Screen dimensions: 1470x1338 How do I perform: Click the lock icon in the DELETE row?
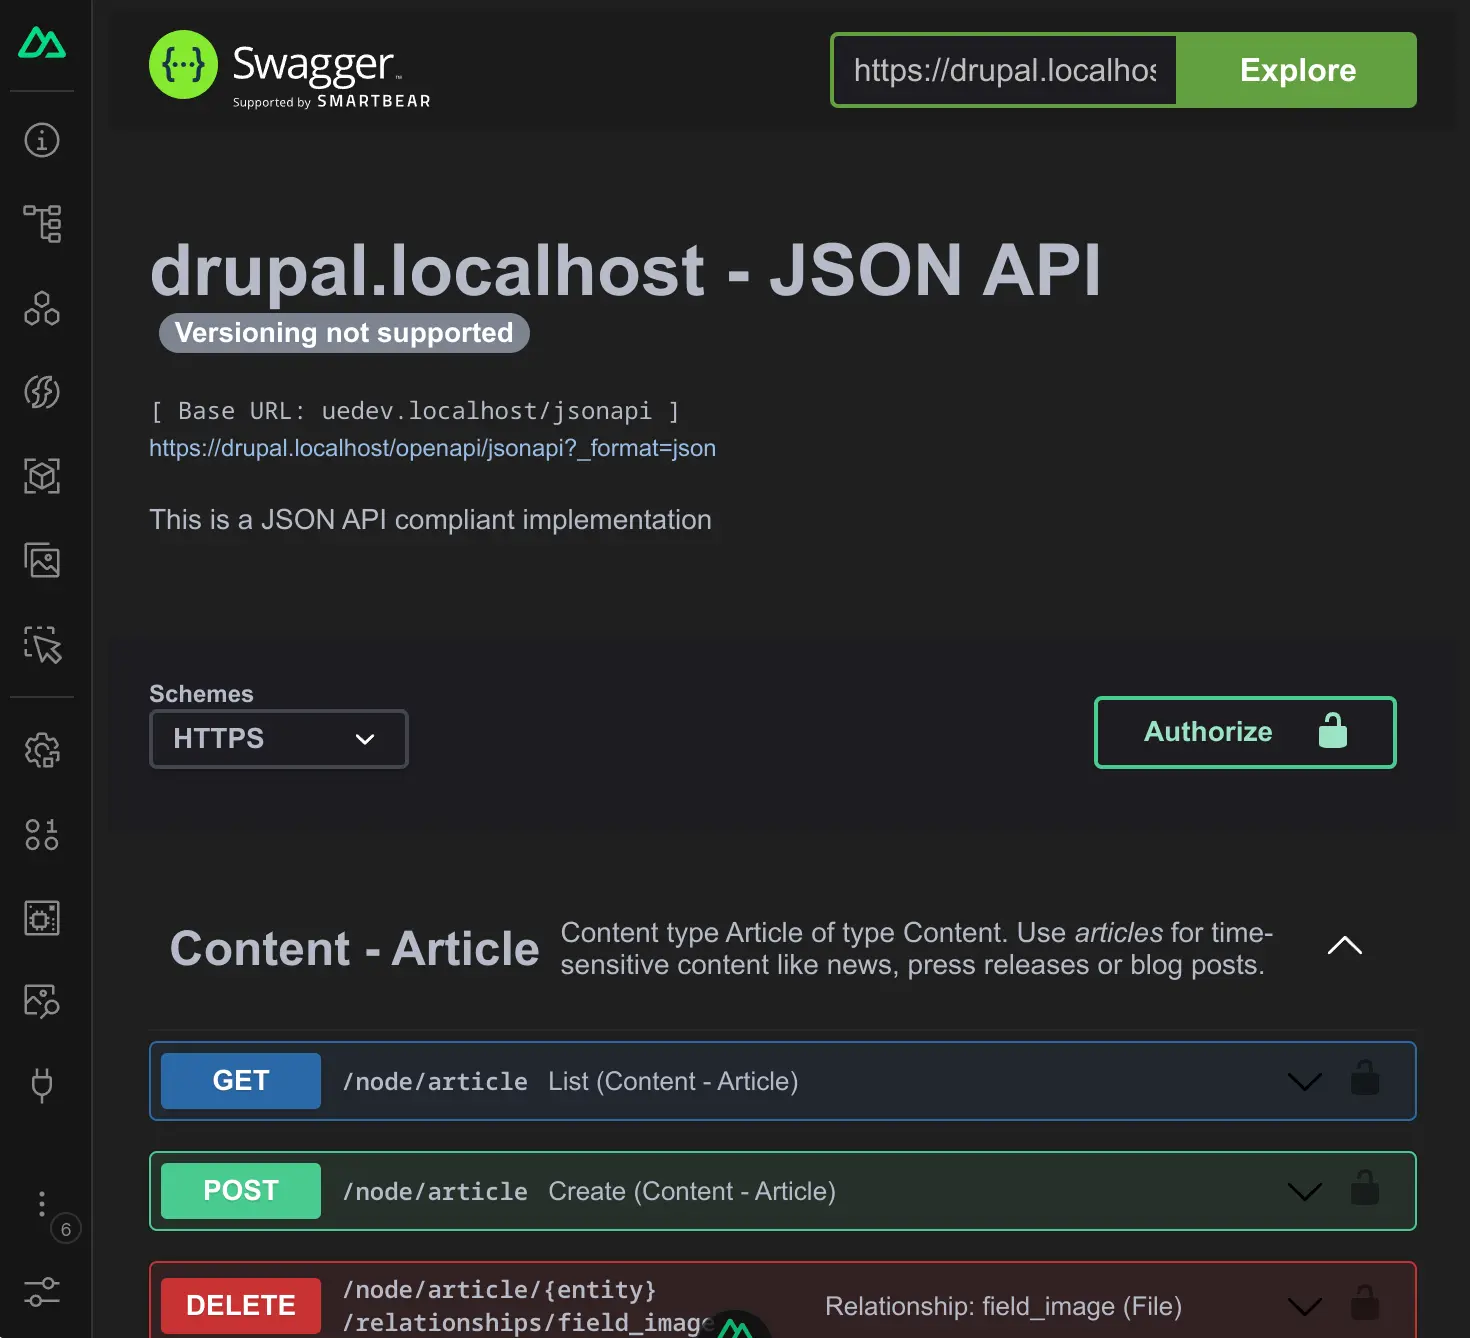coord(1365,1303)
